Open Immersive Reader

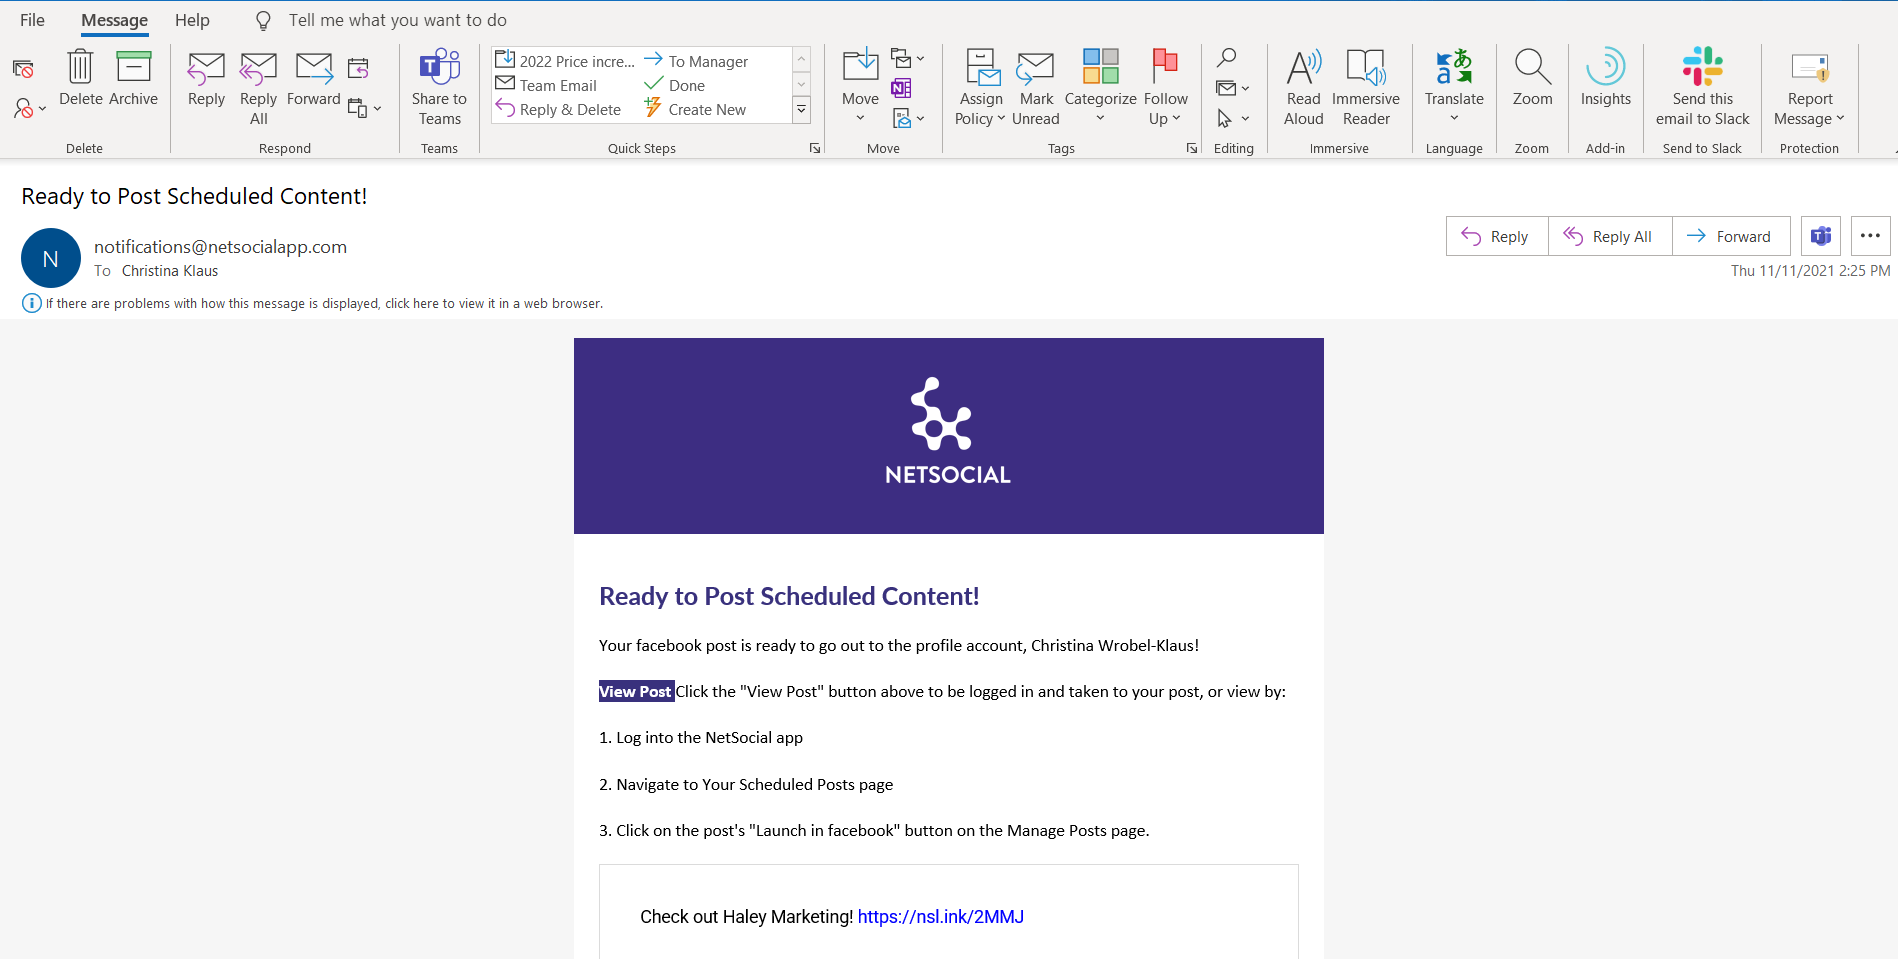click(x=1366, y=88)
